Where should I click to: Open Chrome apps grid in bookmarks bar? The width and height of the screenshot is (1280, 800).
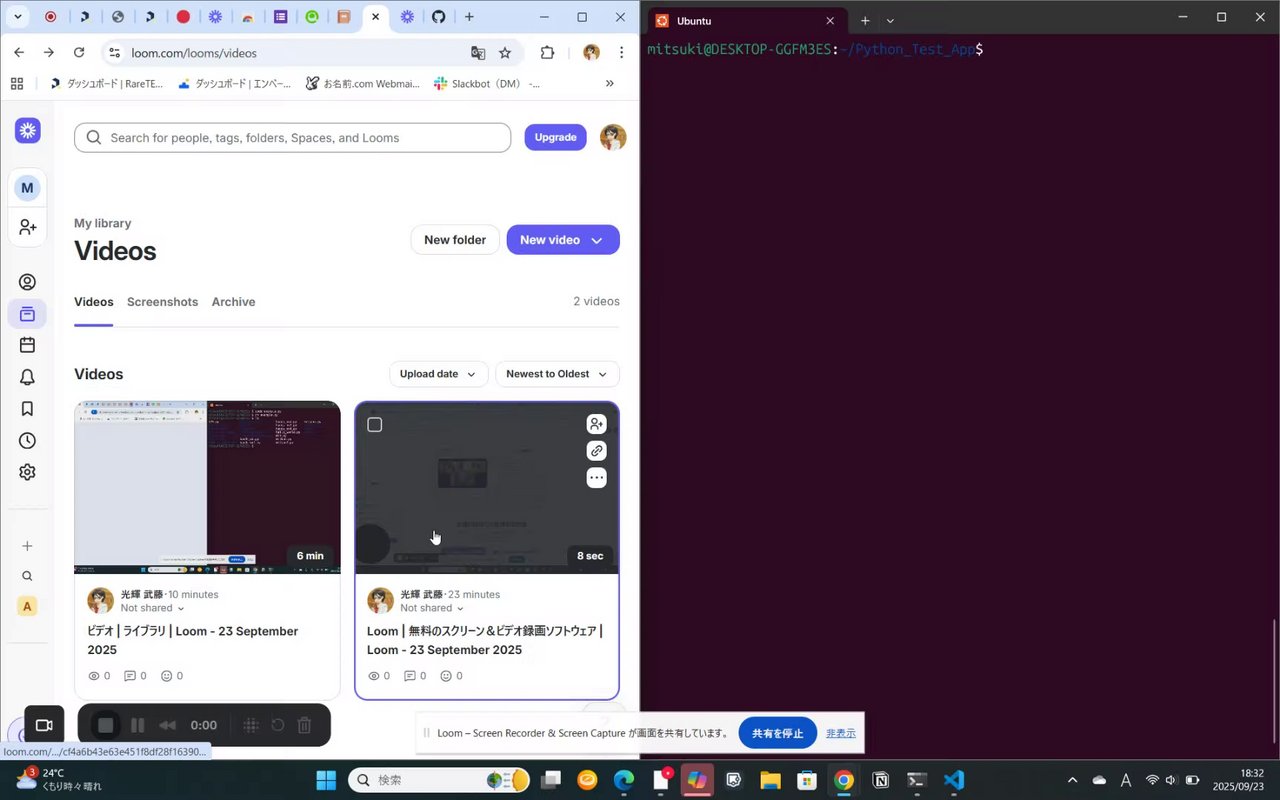point(17,84)
